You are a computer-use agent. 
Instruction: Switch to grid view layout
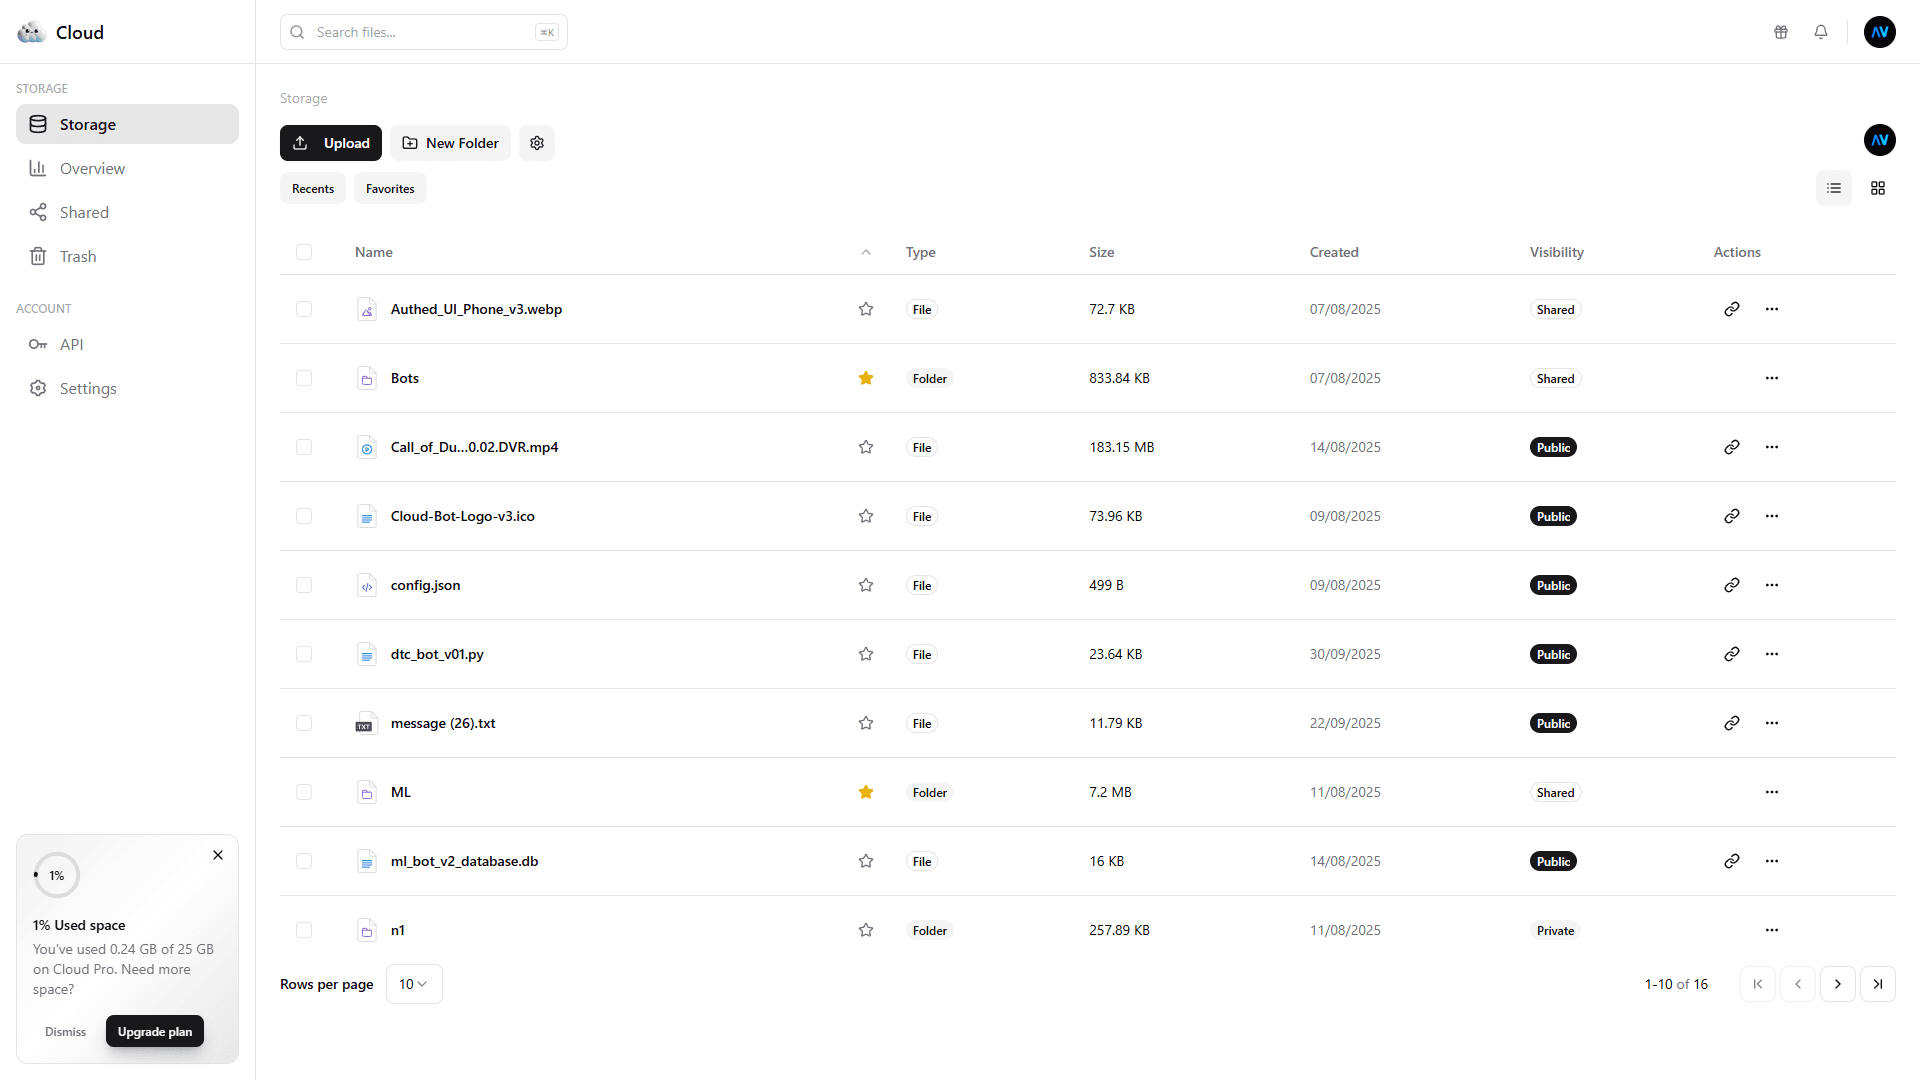coord(1878,188)
